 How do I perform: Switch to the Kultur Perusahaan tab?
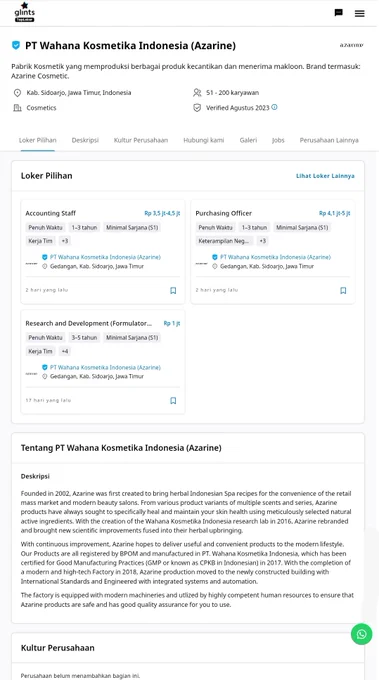pyautogui.click(x=141, y=140)
